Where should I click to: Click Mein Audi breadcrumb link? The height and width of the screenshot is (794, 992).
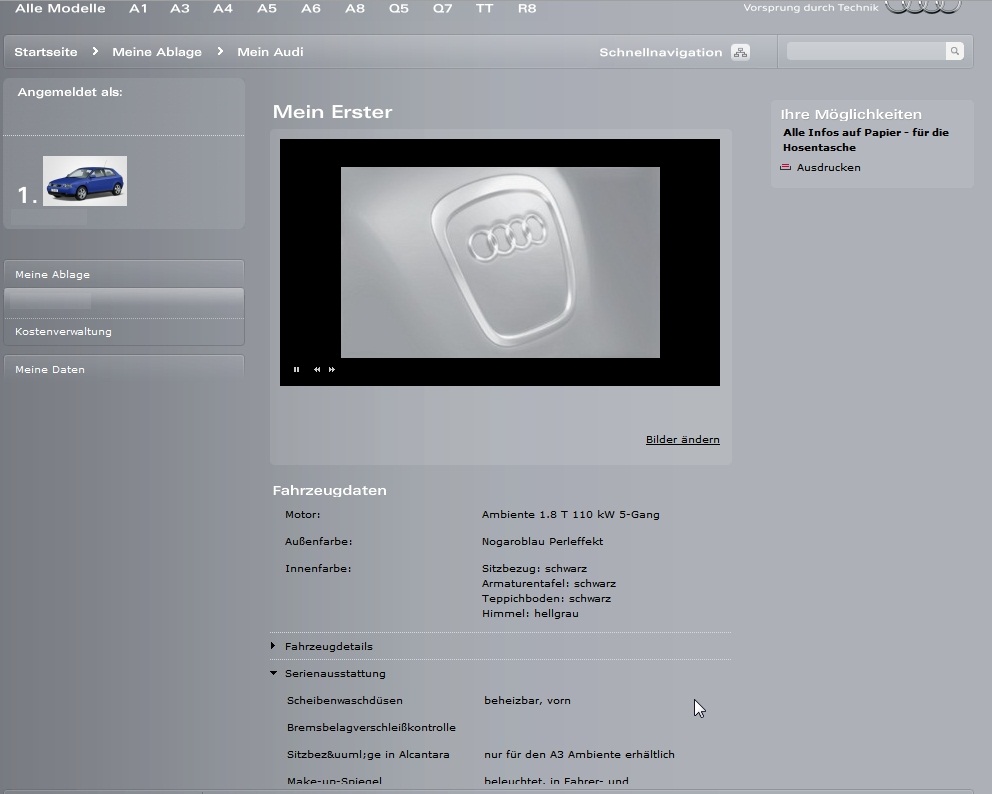click(270, 52)
